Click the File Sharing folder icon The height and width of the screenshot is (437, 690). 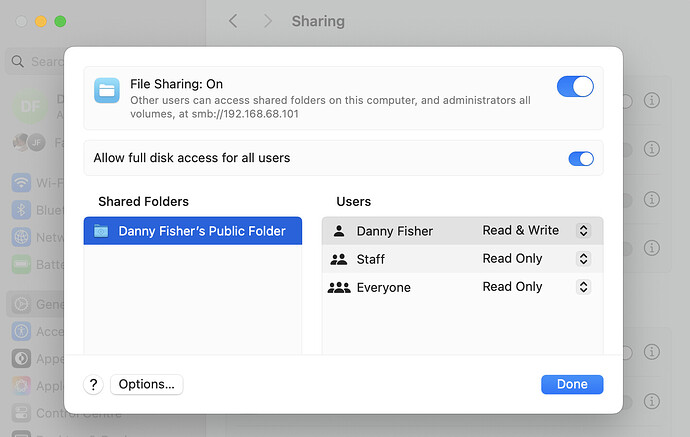click(106, 90)
